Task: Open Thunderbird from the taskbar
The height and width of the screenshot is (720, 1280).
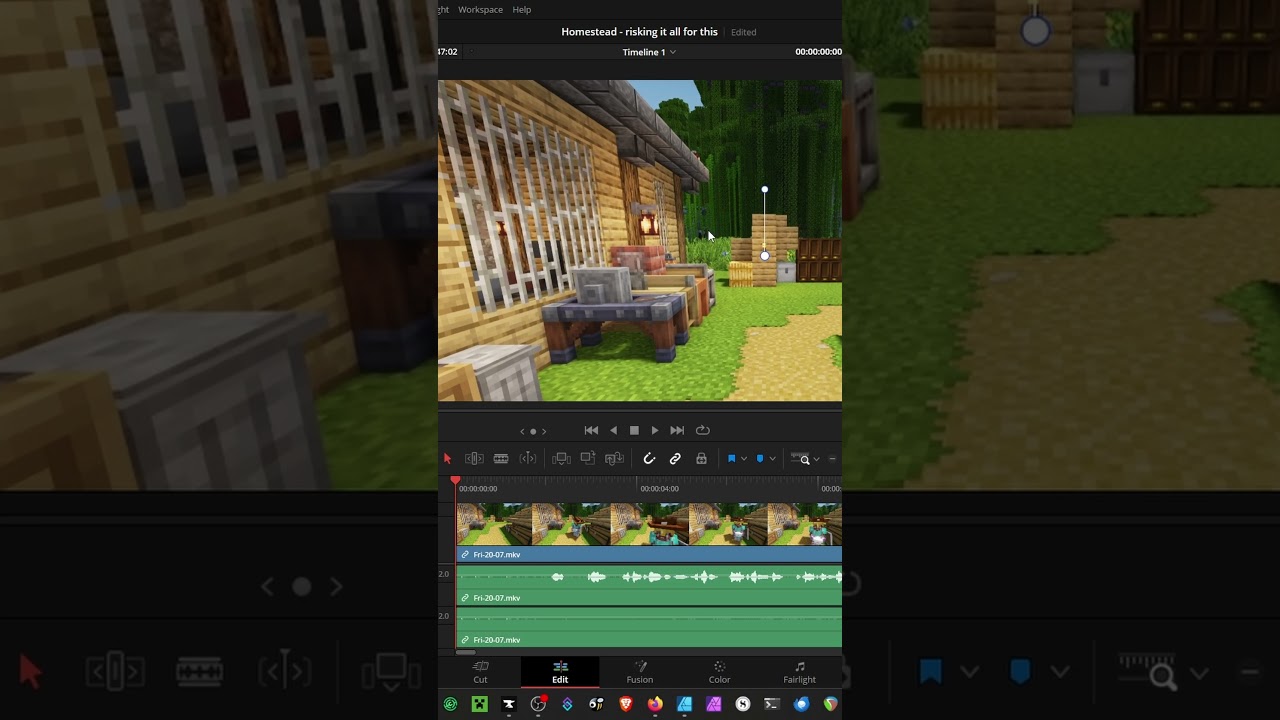Action: pos(801,704)
